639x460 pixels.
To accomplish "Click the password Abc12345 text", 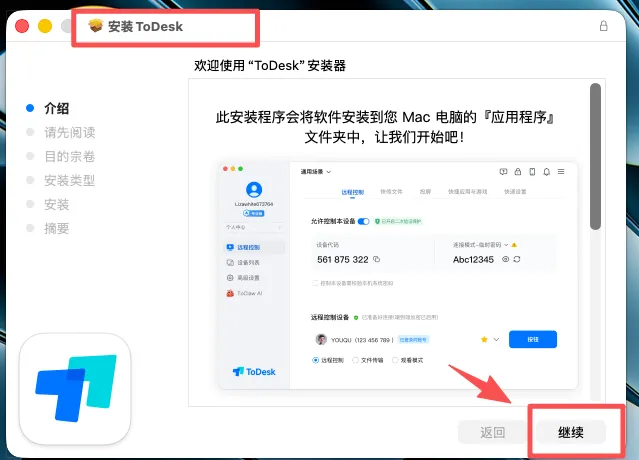I will [473, 260].
